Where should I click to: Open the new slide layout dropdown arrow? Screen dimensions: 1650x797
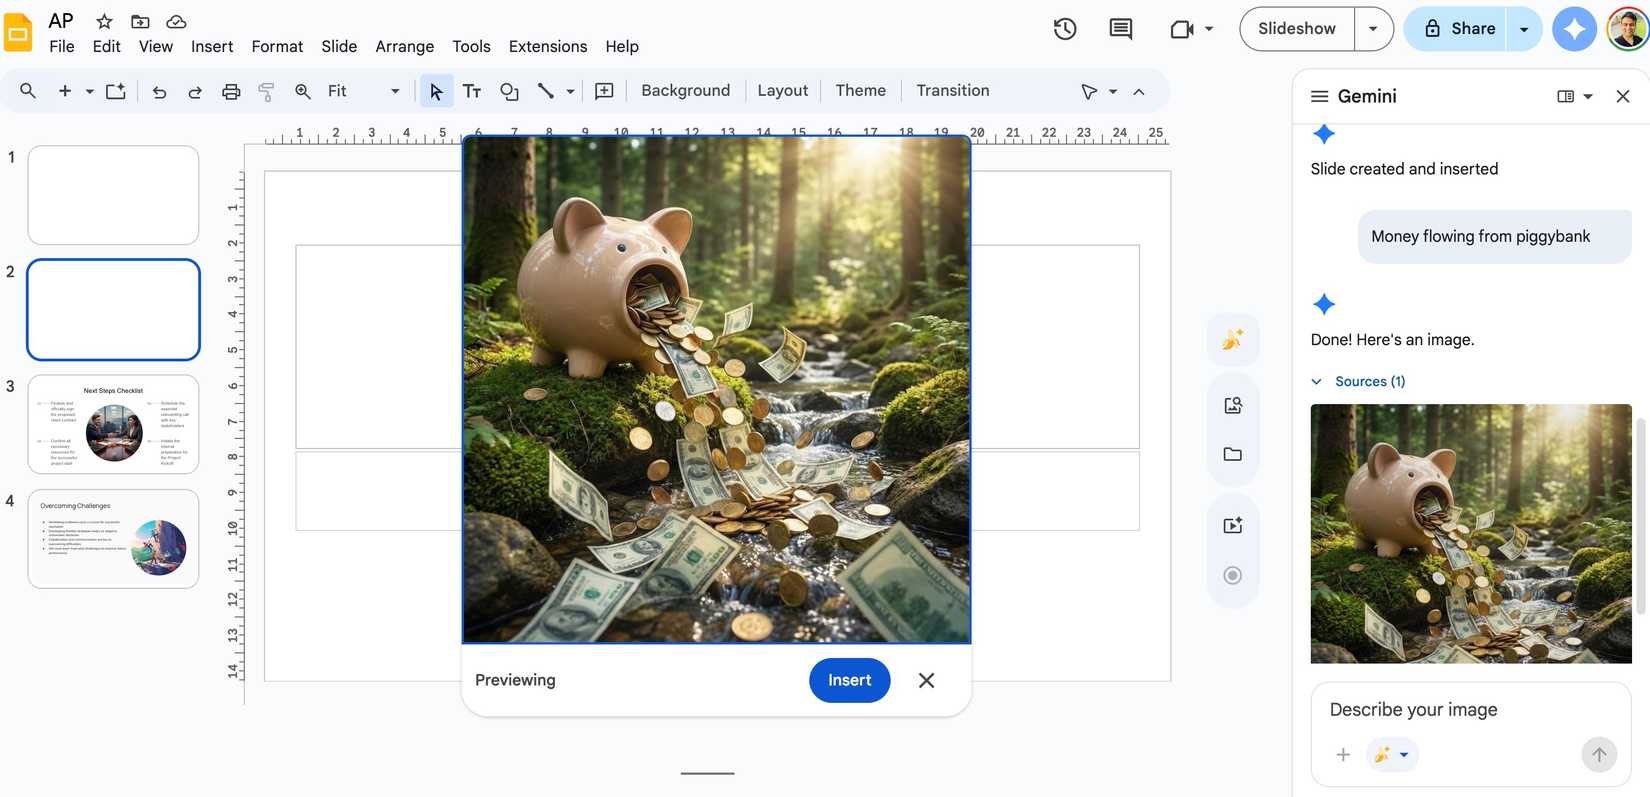coord(89,91)
